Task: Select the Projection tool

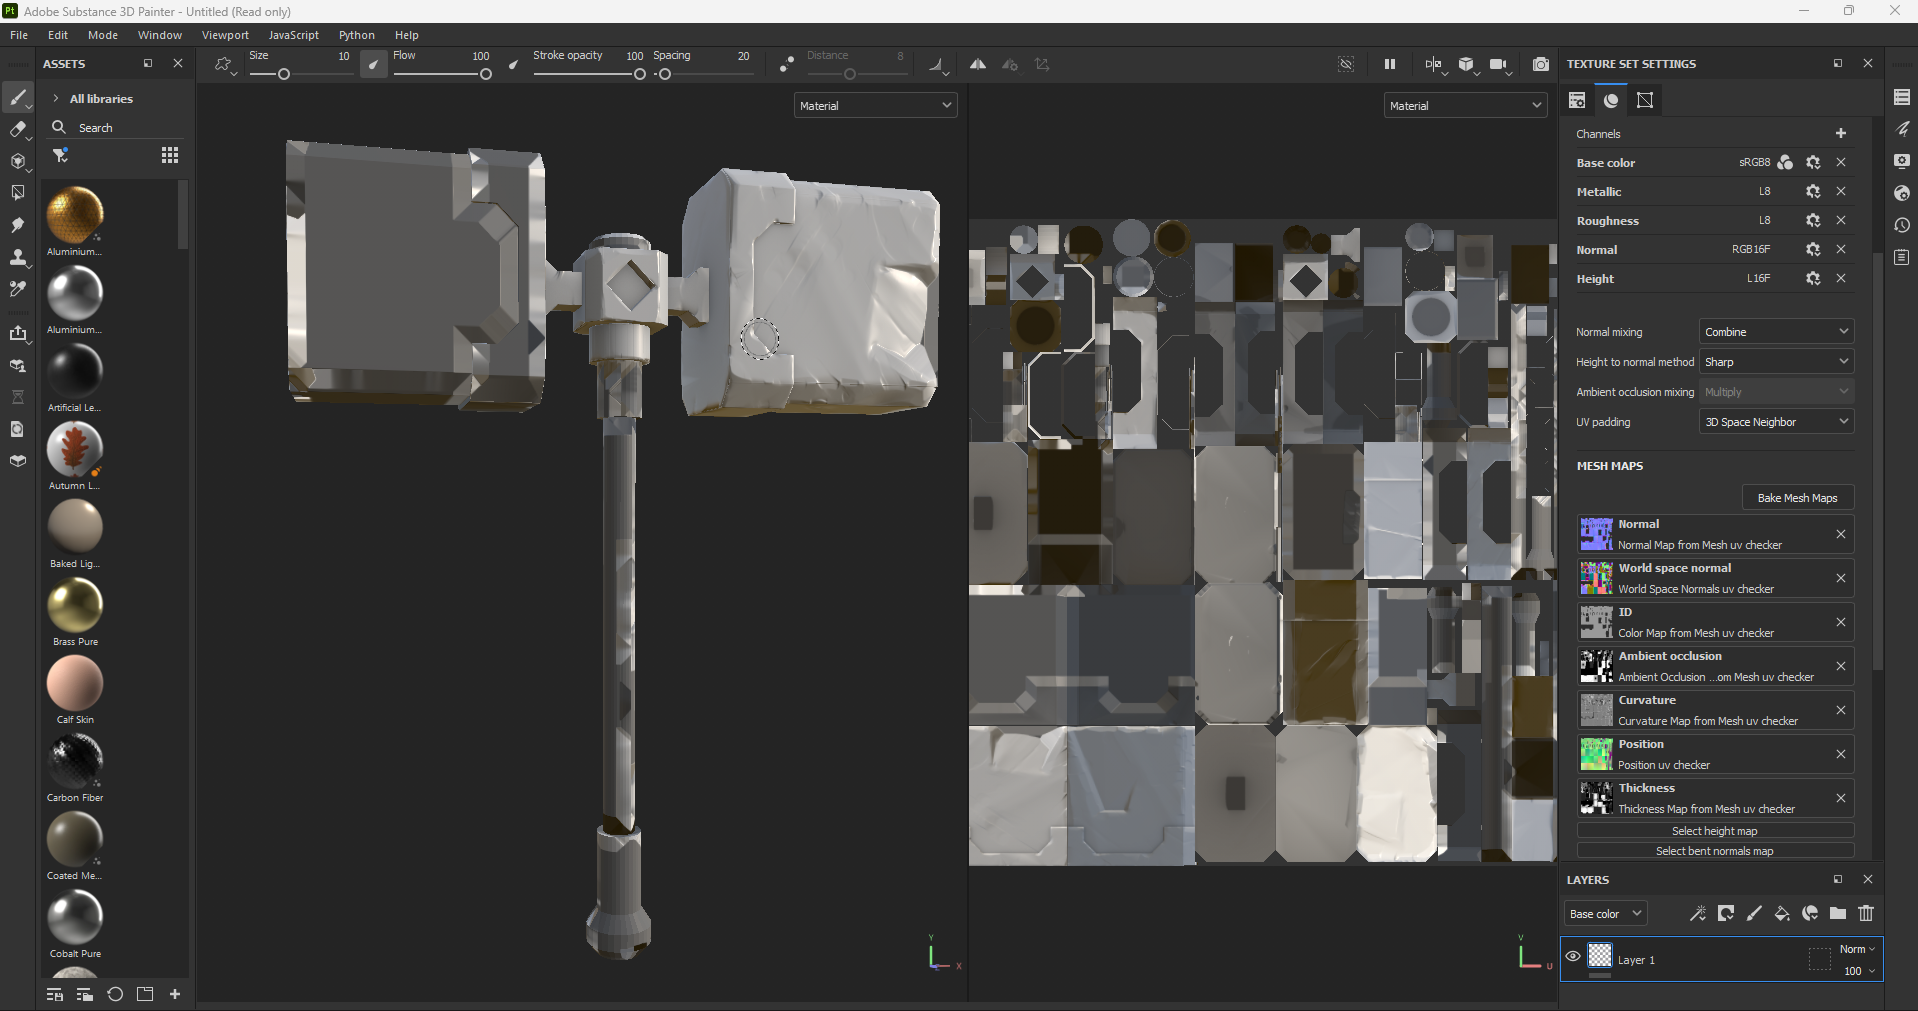Action: (x=18, y=160)
